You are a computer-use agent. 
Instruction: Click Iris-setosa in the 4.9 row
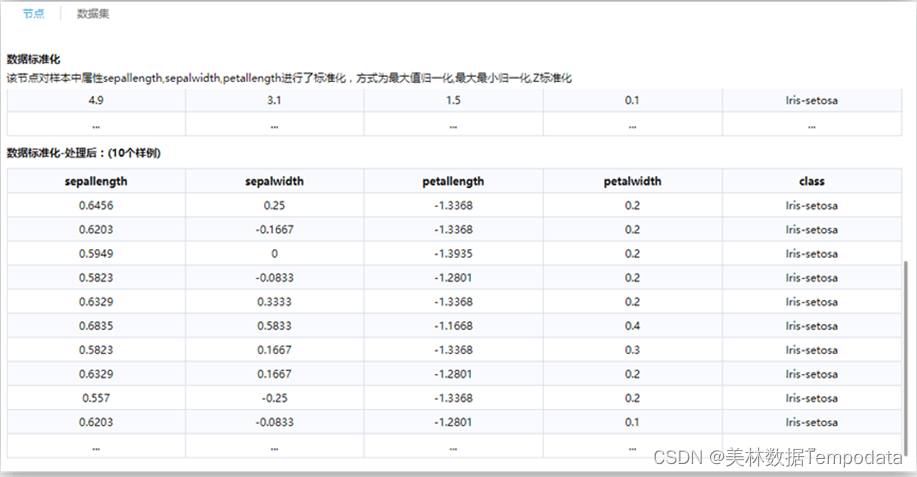(x=812, y=101)
